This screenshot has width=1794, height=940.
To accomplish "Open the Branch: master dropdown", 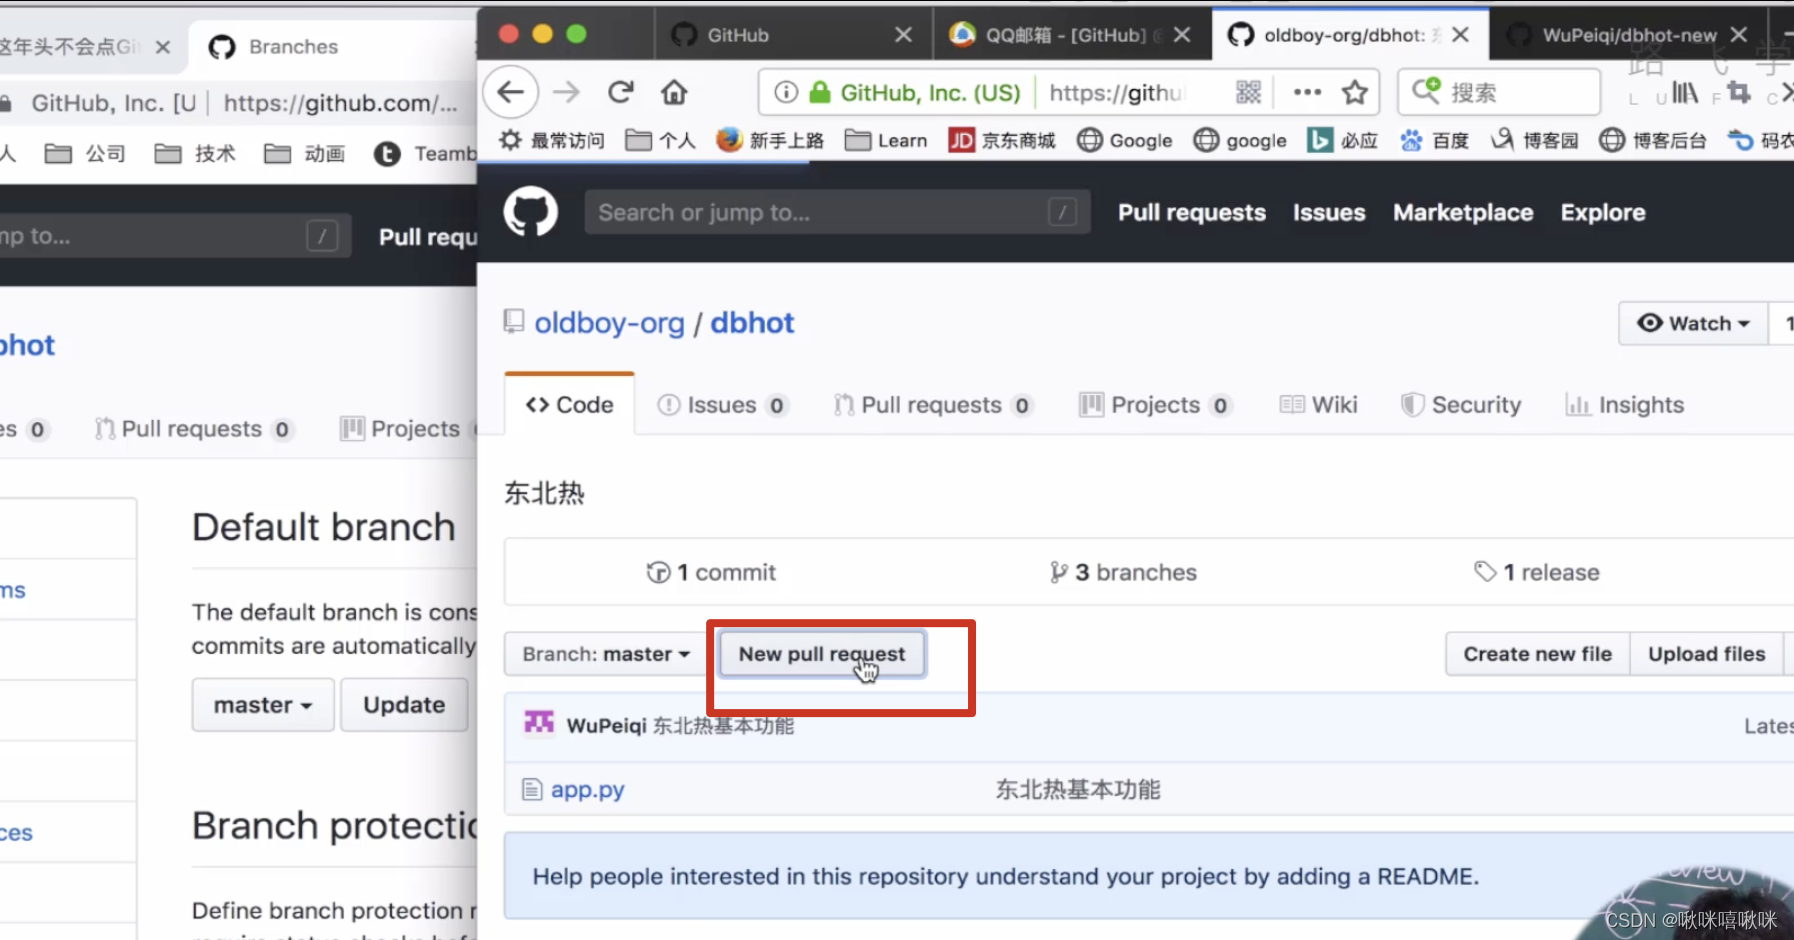I will 606,654.
